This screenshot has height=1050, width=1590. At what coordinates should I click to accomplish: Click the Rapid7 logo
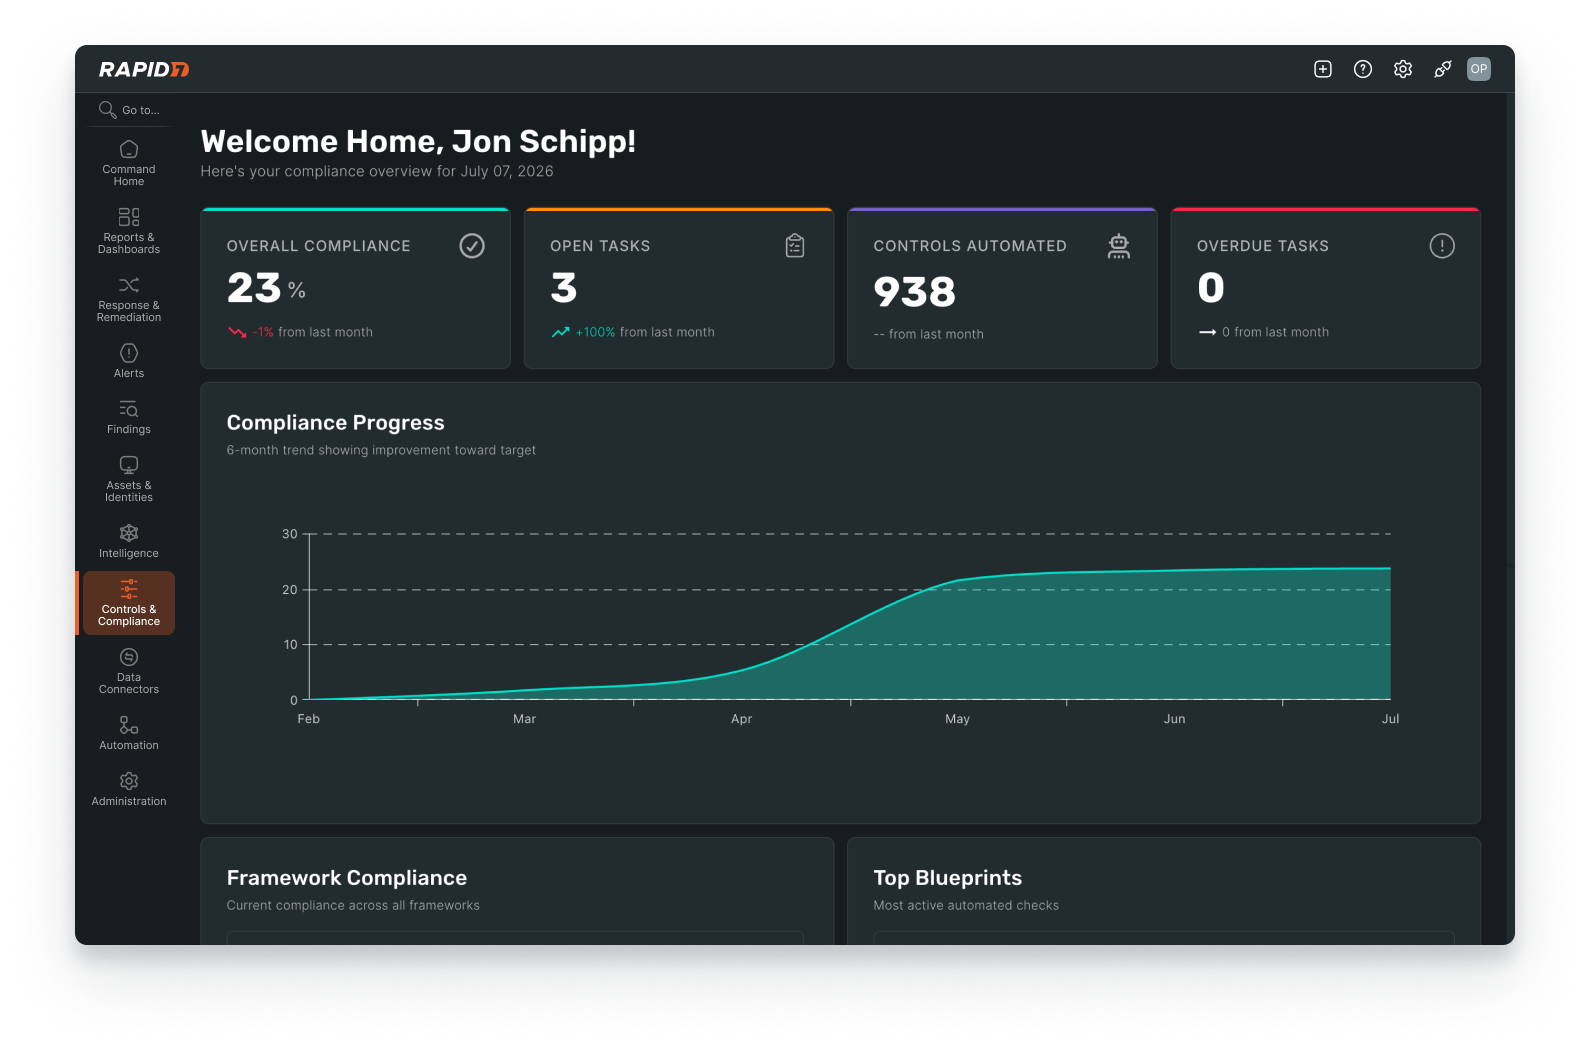(144, 69)
